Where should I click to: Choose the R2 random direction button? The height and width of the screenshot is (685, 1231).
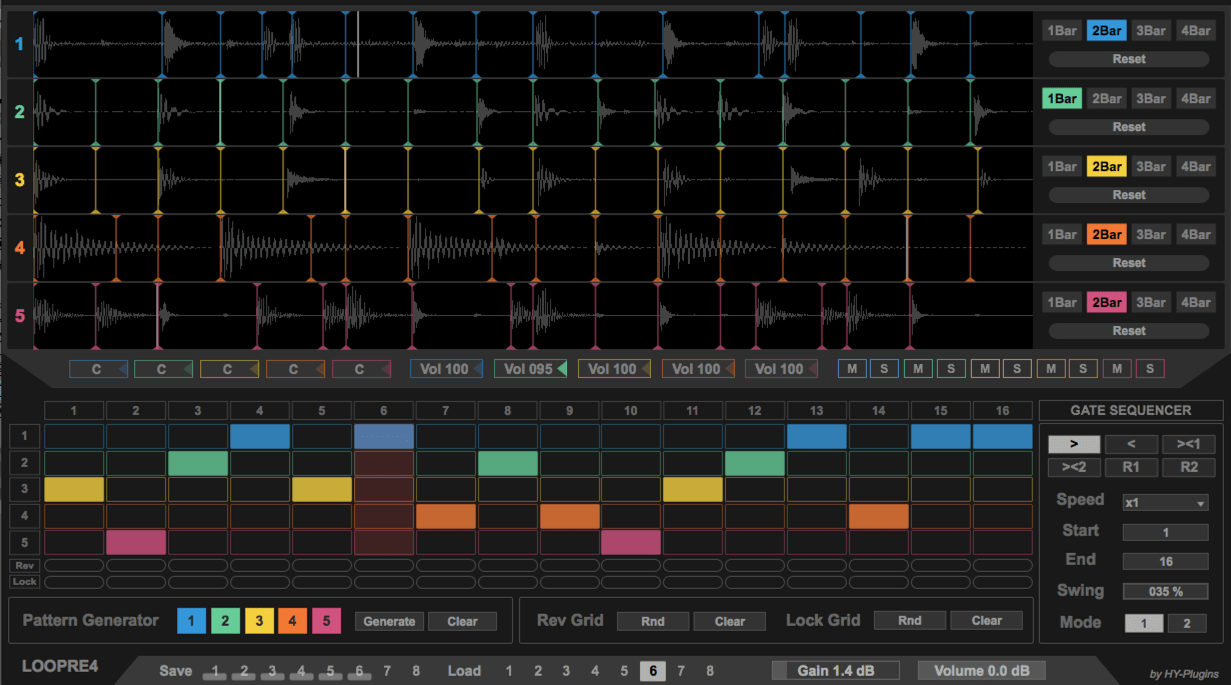tap(1188, 467)
